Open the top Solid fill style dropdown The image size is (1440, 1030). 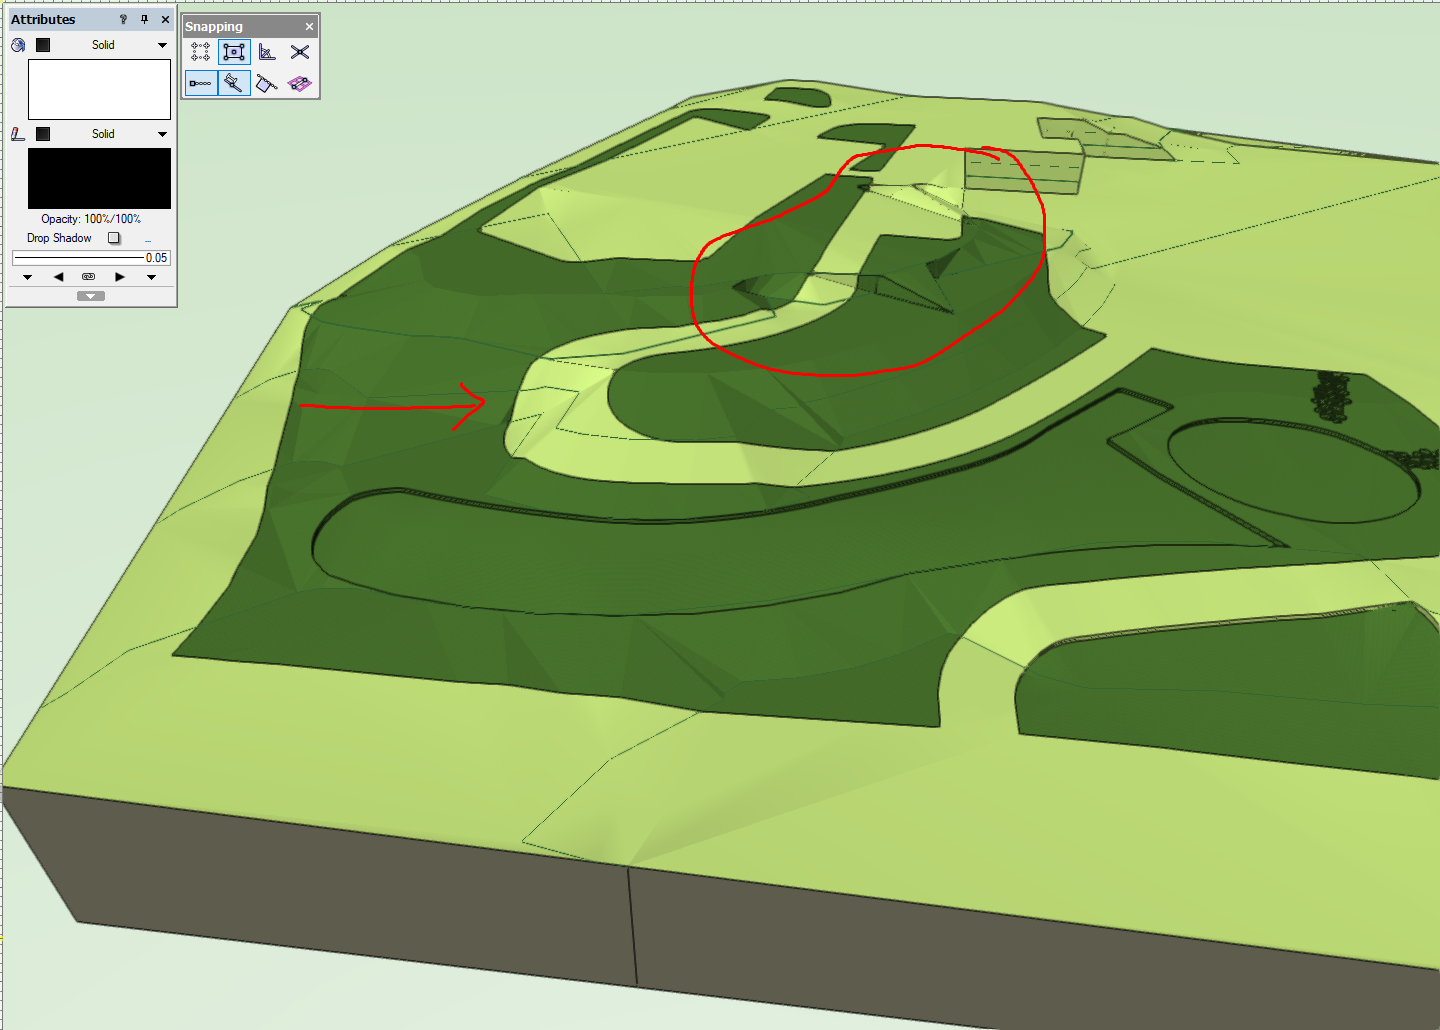coord(161,44)
